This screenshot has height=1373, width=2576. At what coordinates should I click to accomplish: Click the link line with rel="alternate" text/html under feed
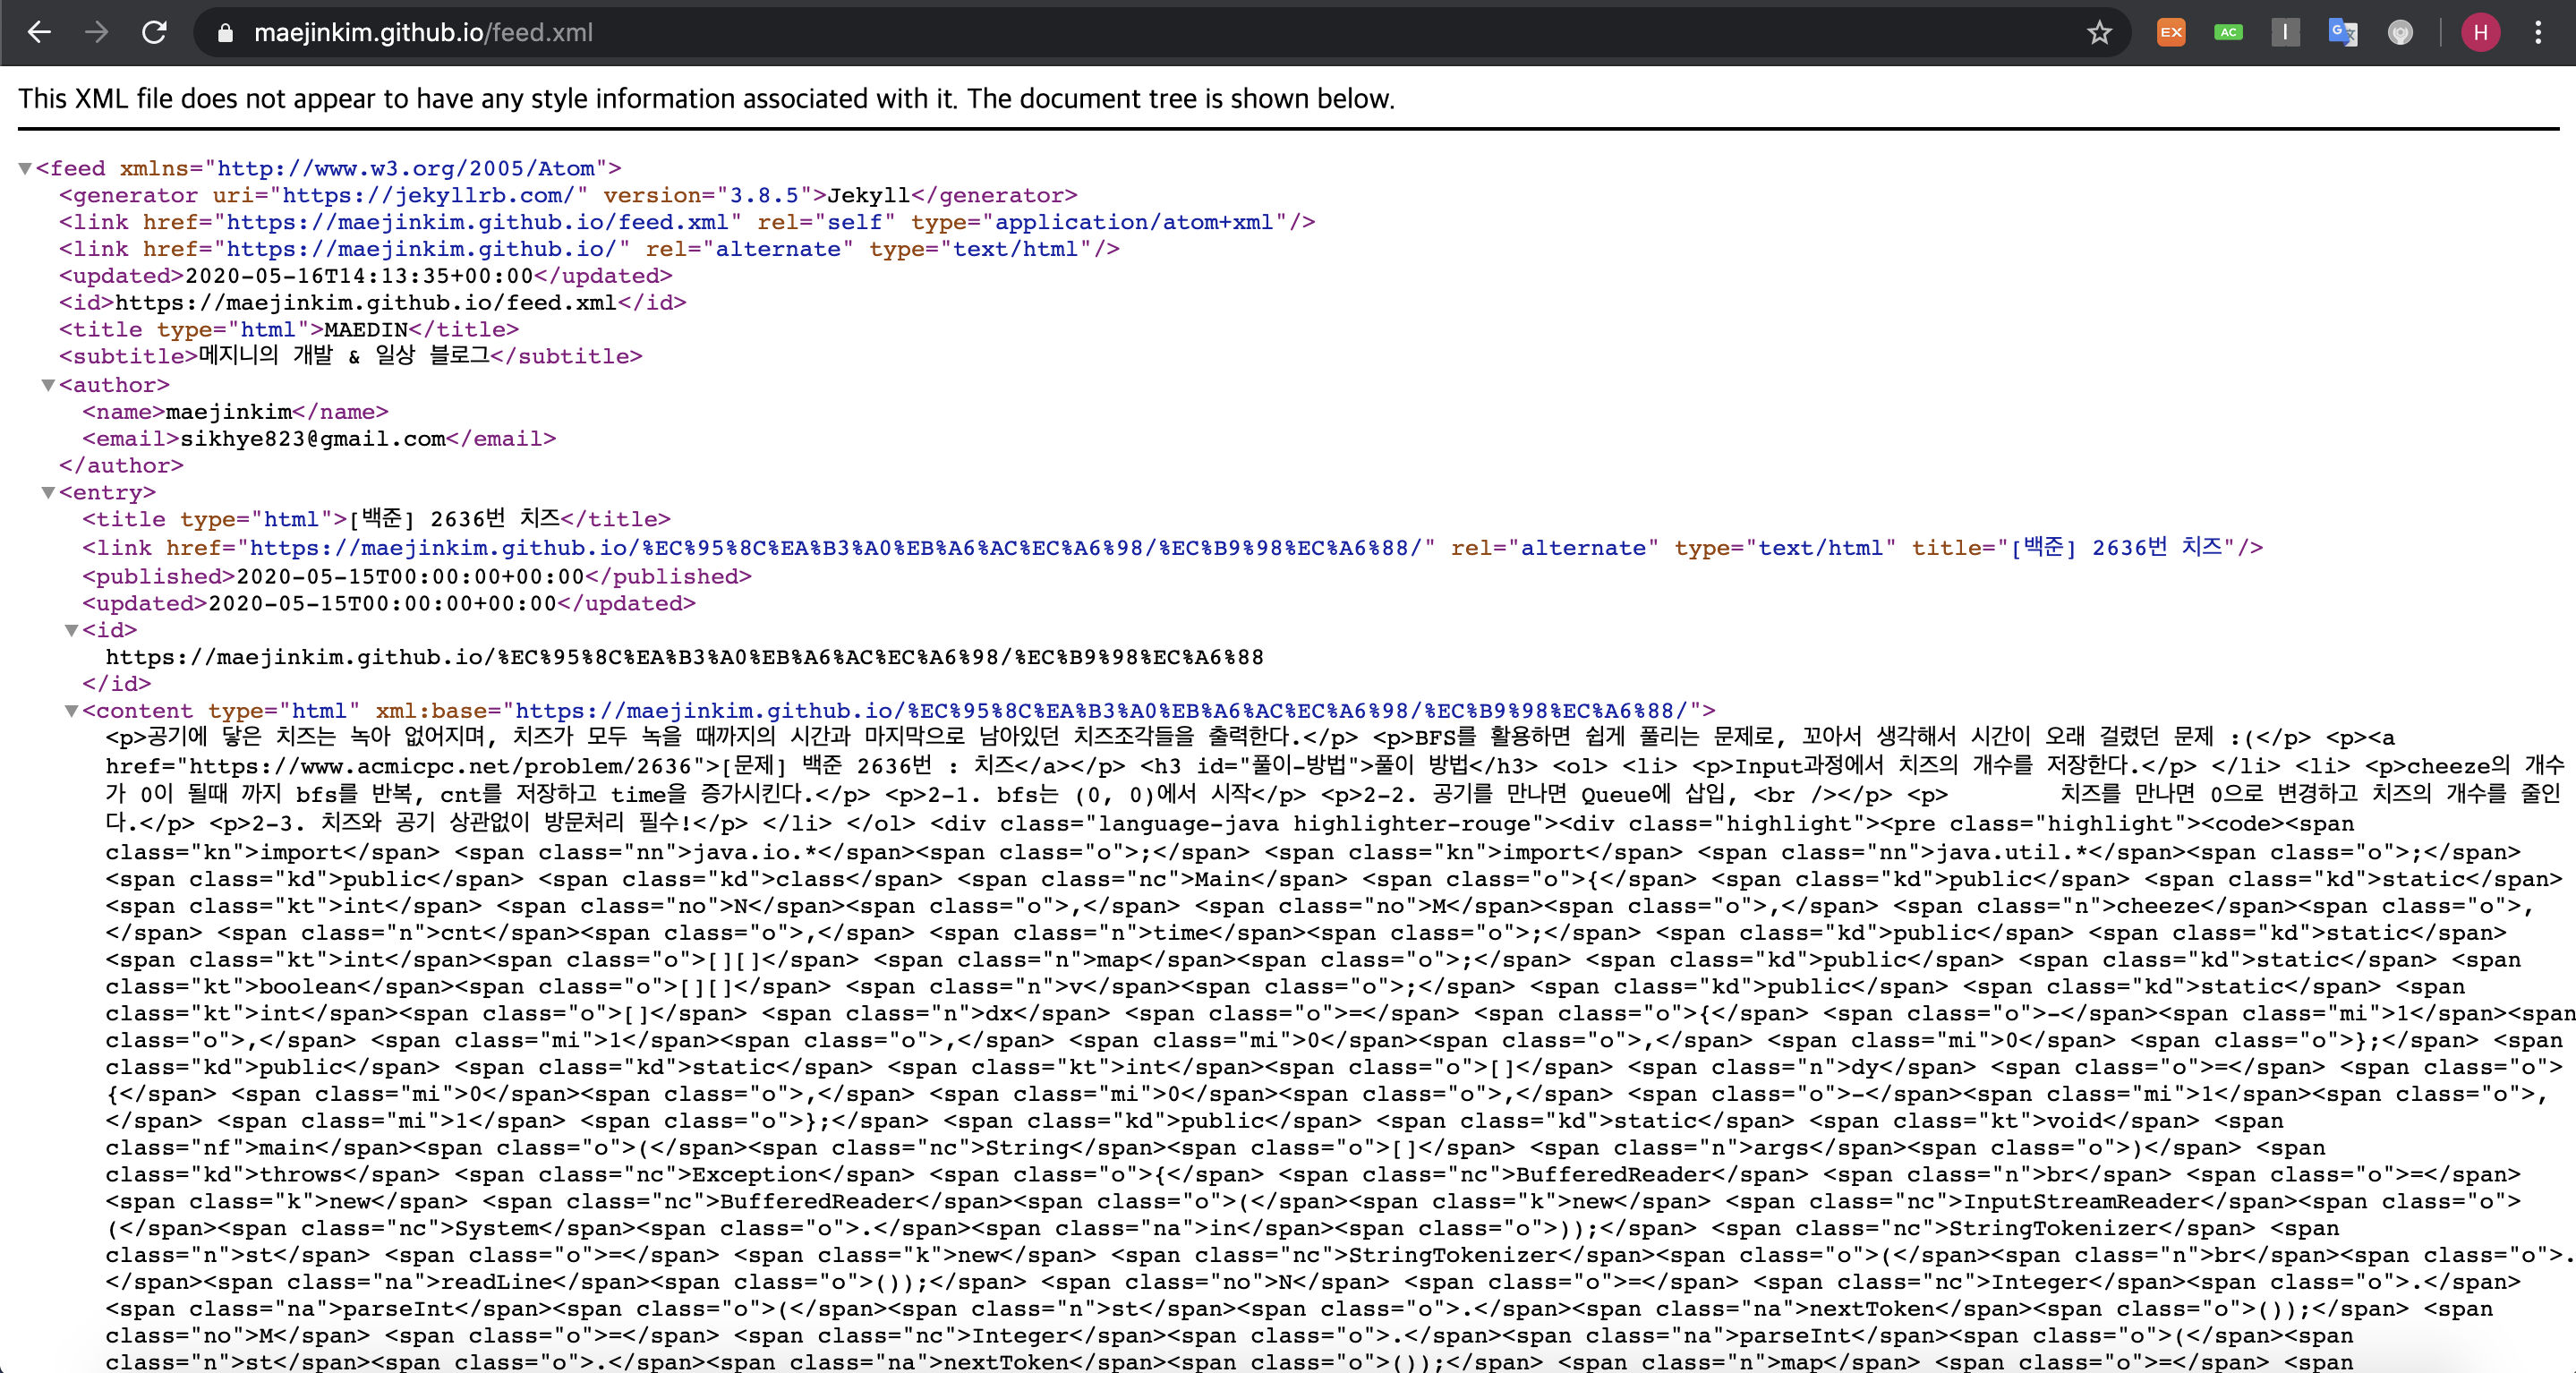[x=589, y=249]
